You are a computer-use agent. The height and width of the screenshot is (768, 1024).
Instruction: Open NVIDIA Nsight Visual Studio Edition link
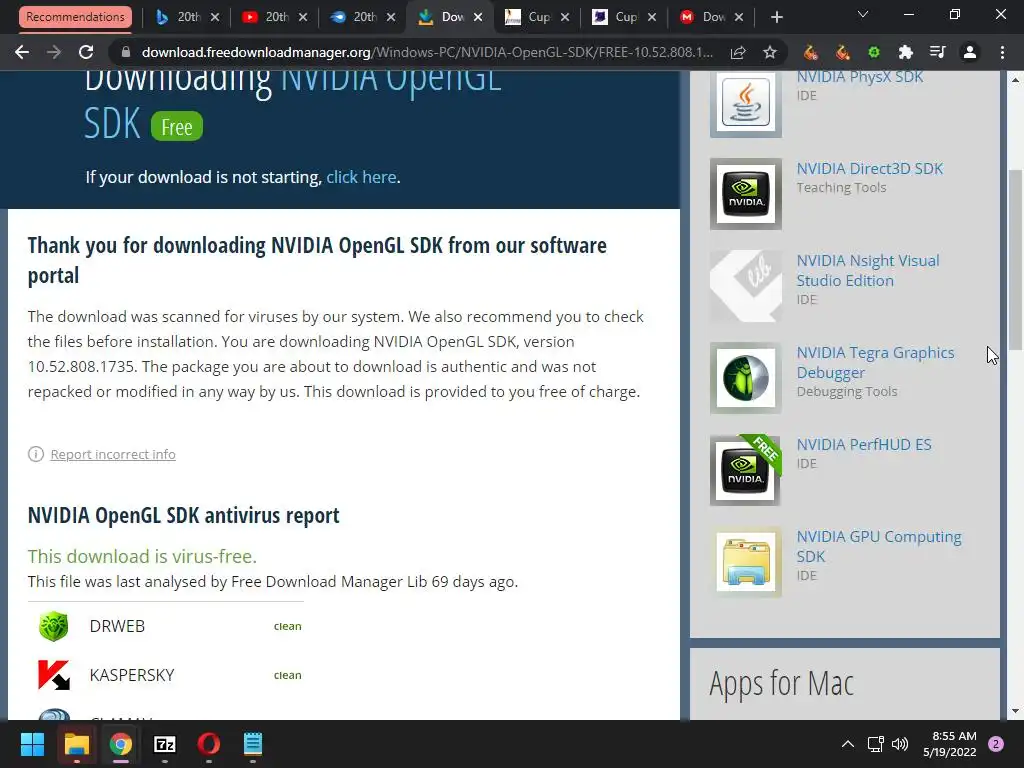(868, 270)
